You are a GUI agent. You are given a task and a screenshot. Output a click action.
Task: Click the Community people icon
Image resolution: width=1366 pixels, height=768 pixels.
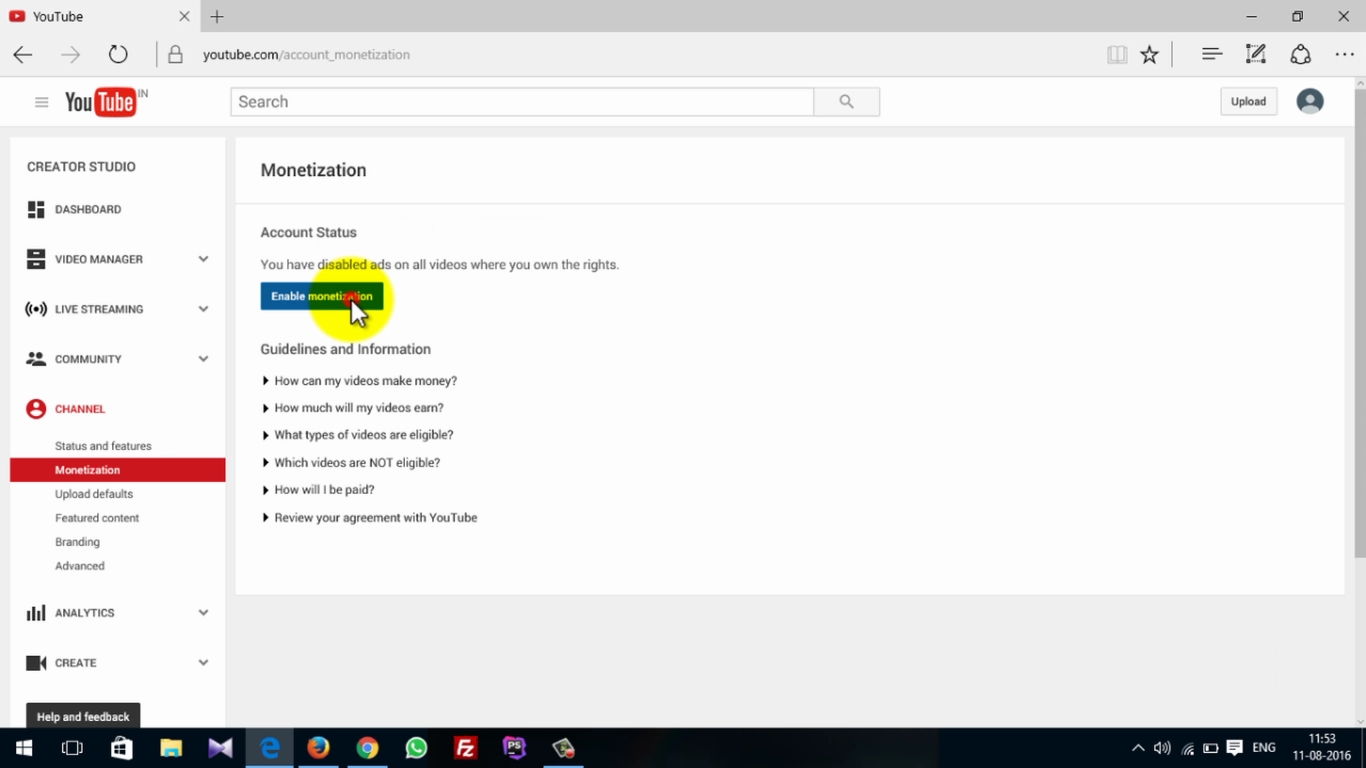[36, 359]
